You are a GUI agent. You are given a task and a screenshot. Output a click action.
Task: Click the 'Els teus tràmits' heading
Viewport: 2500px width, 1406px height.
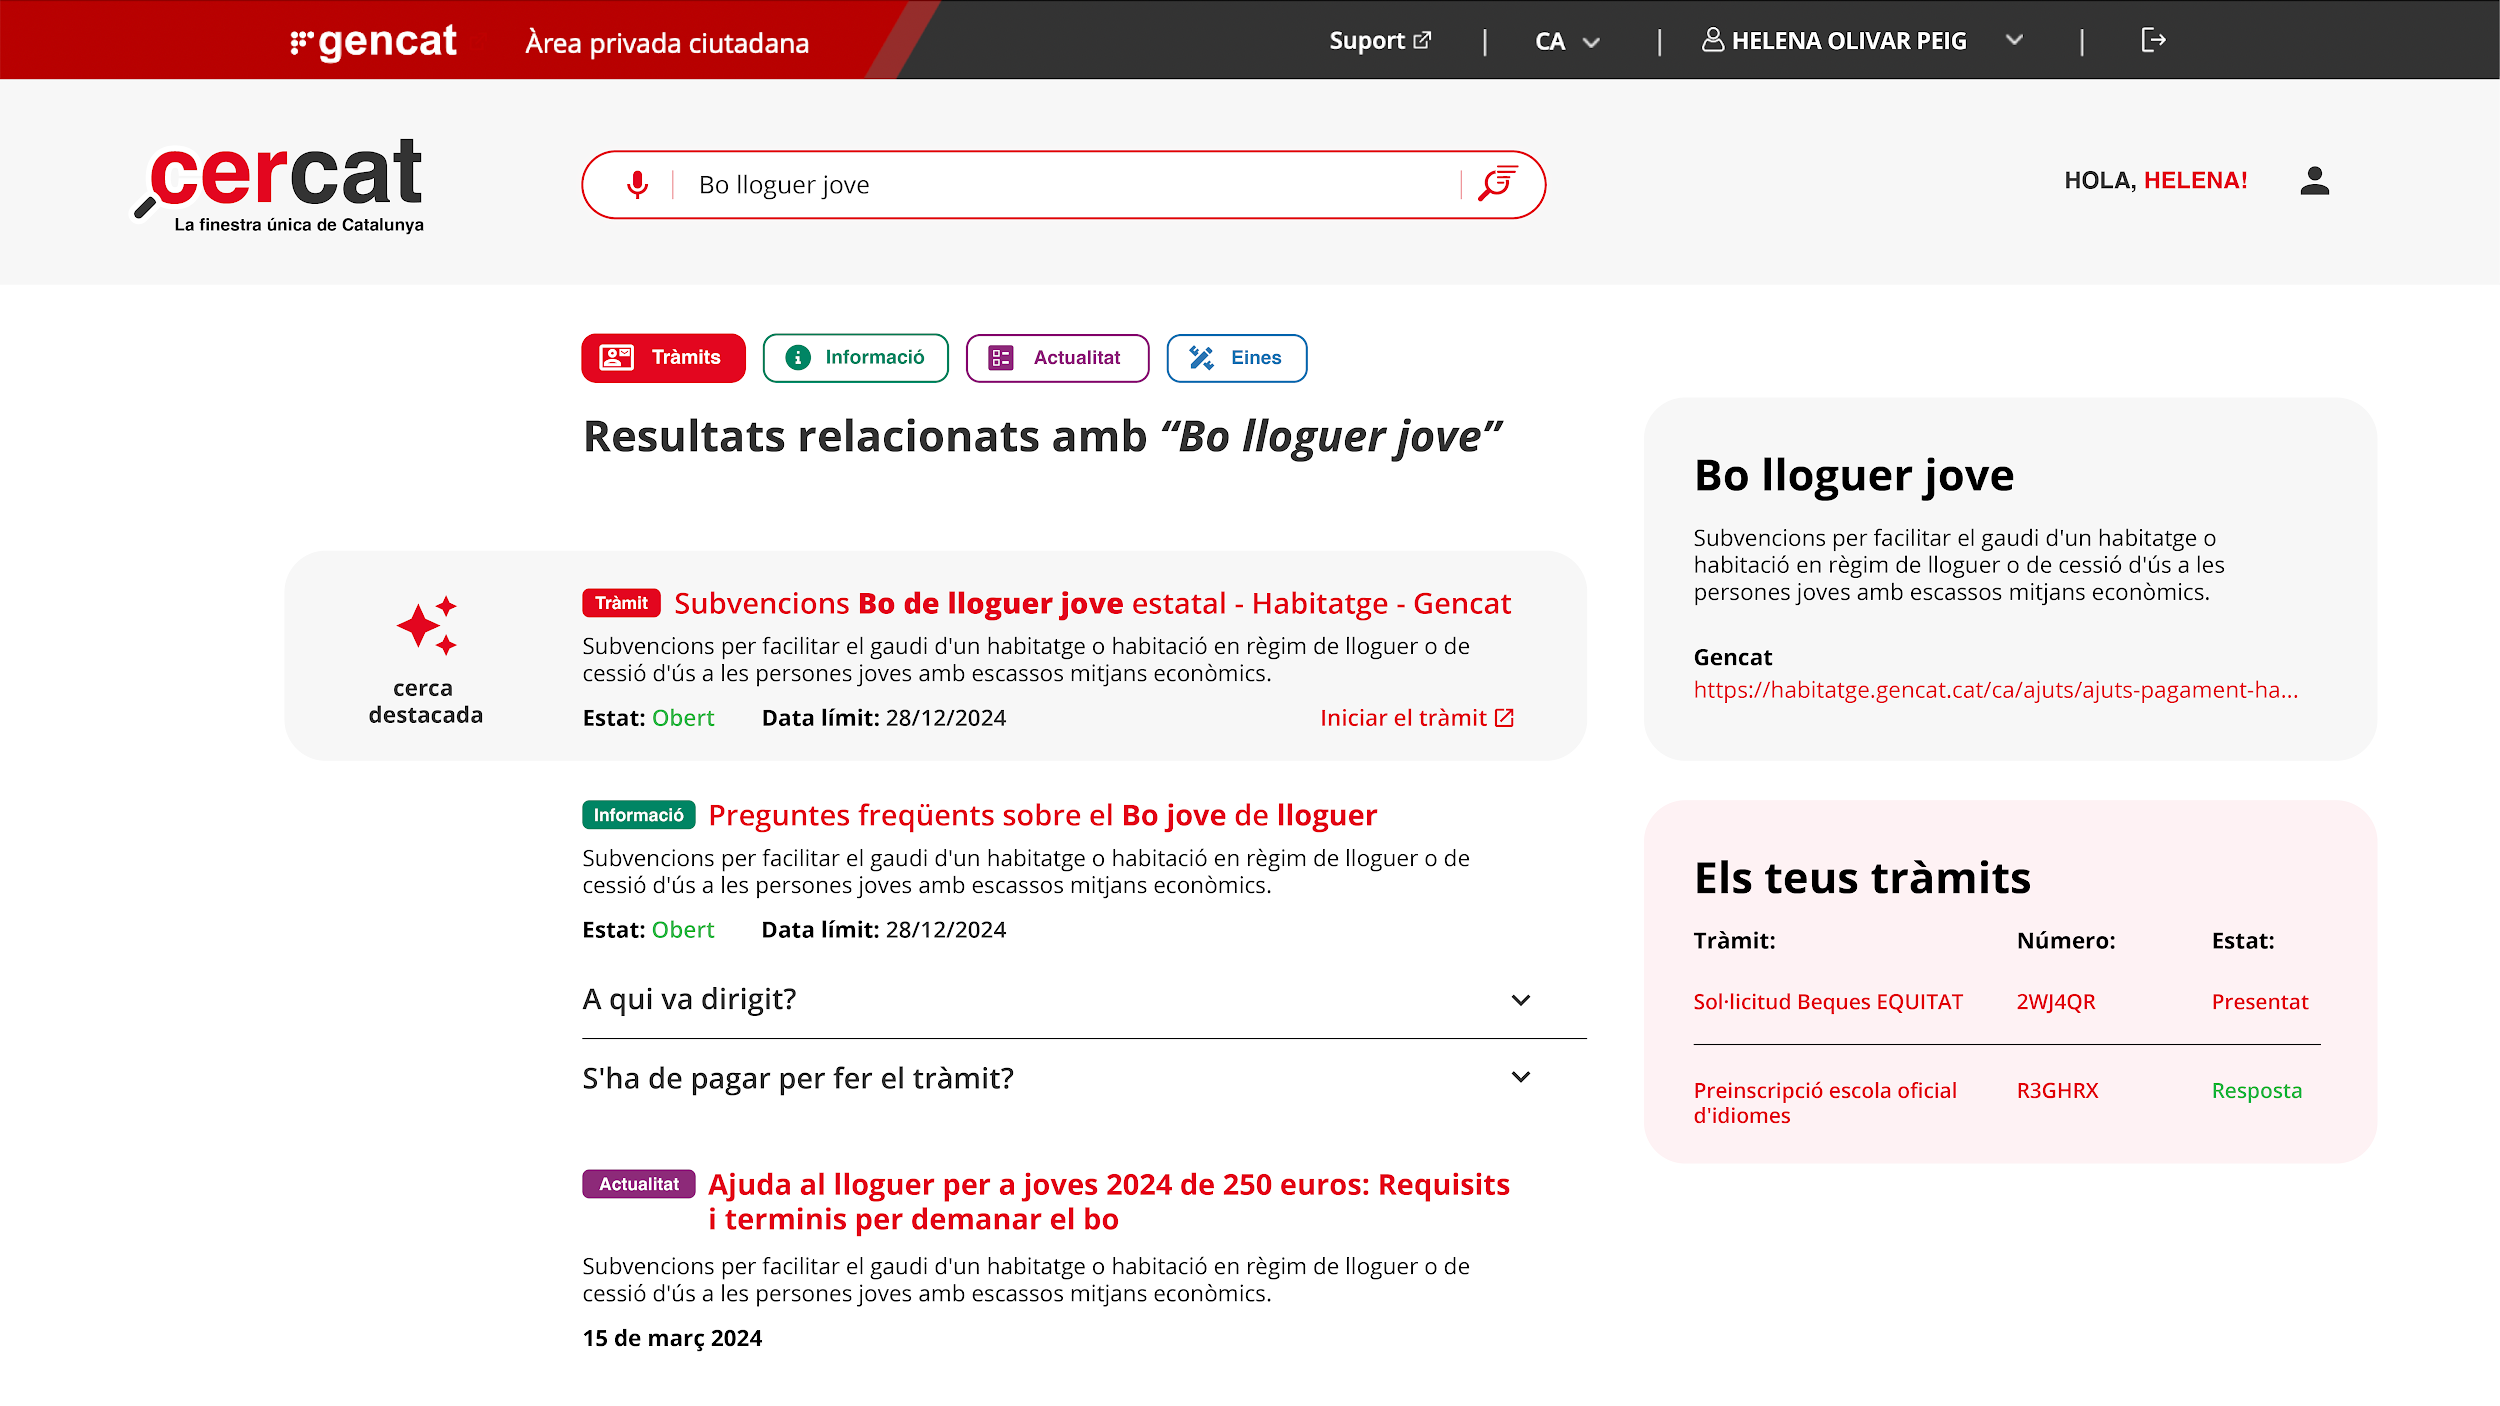pyautogui.click(x=1862, y=878)
